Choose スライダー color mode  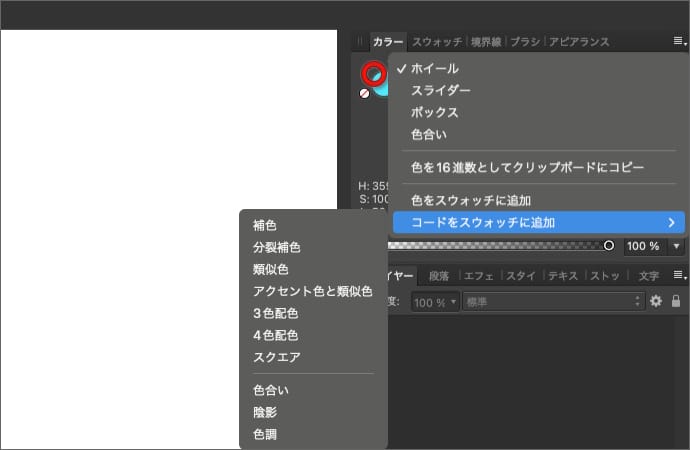point(440,90)
